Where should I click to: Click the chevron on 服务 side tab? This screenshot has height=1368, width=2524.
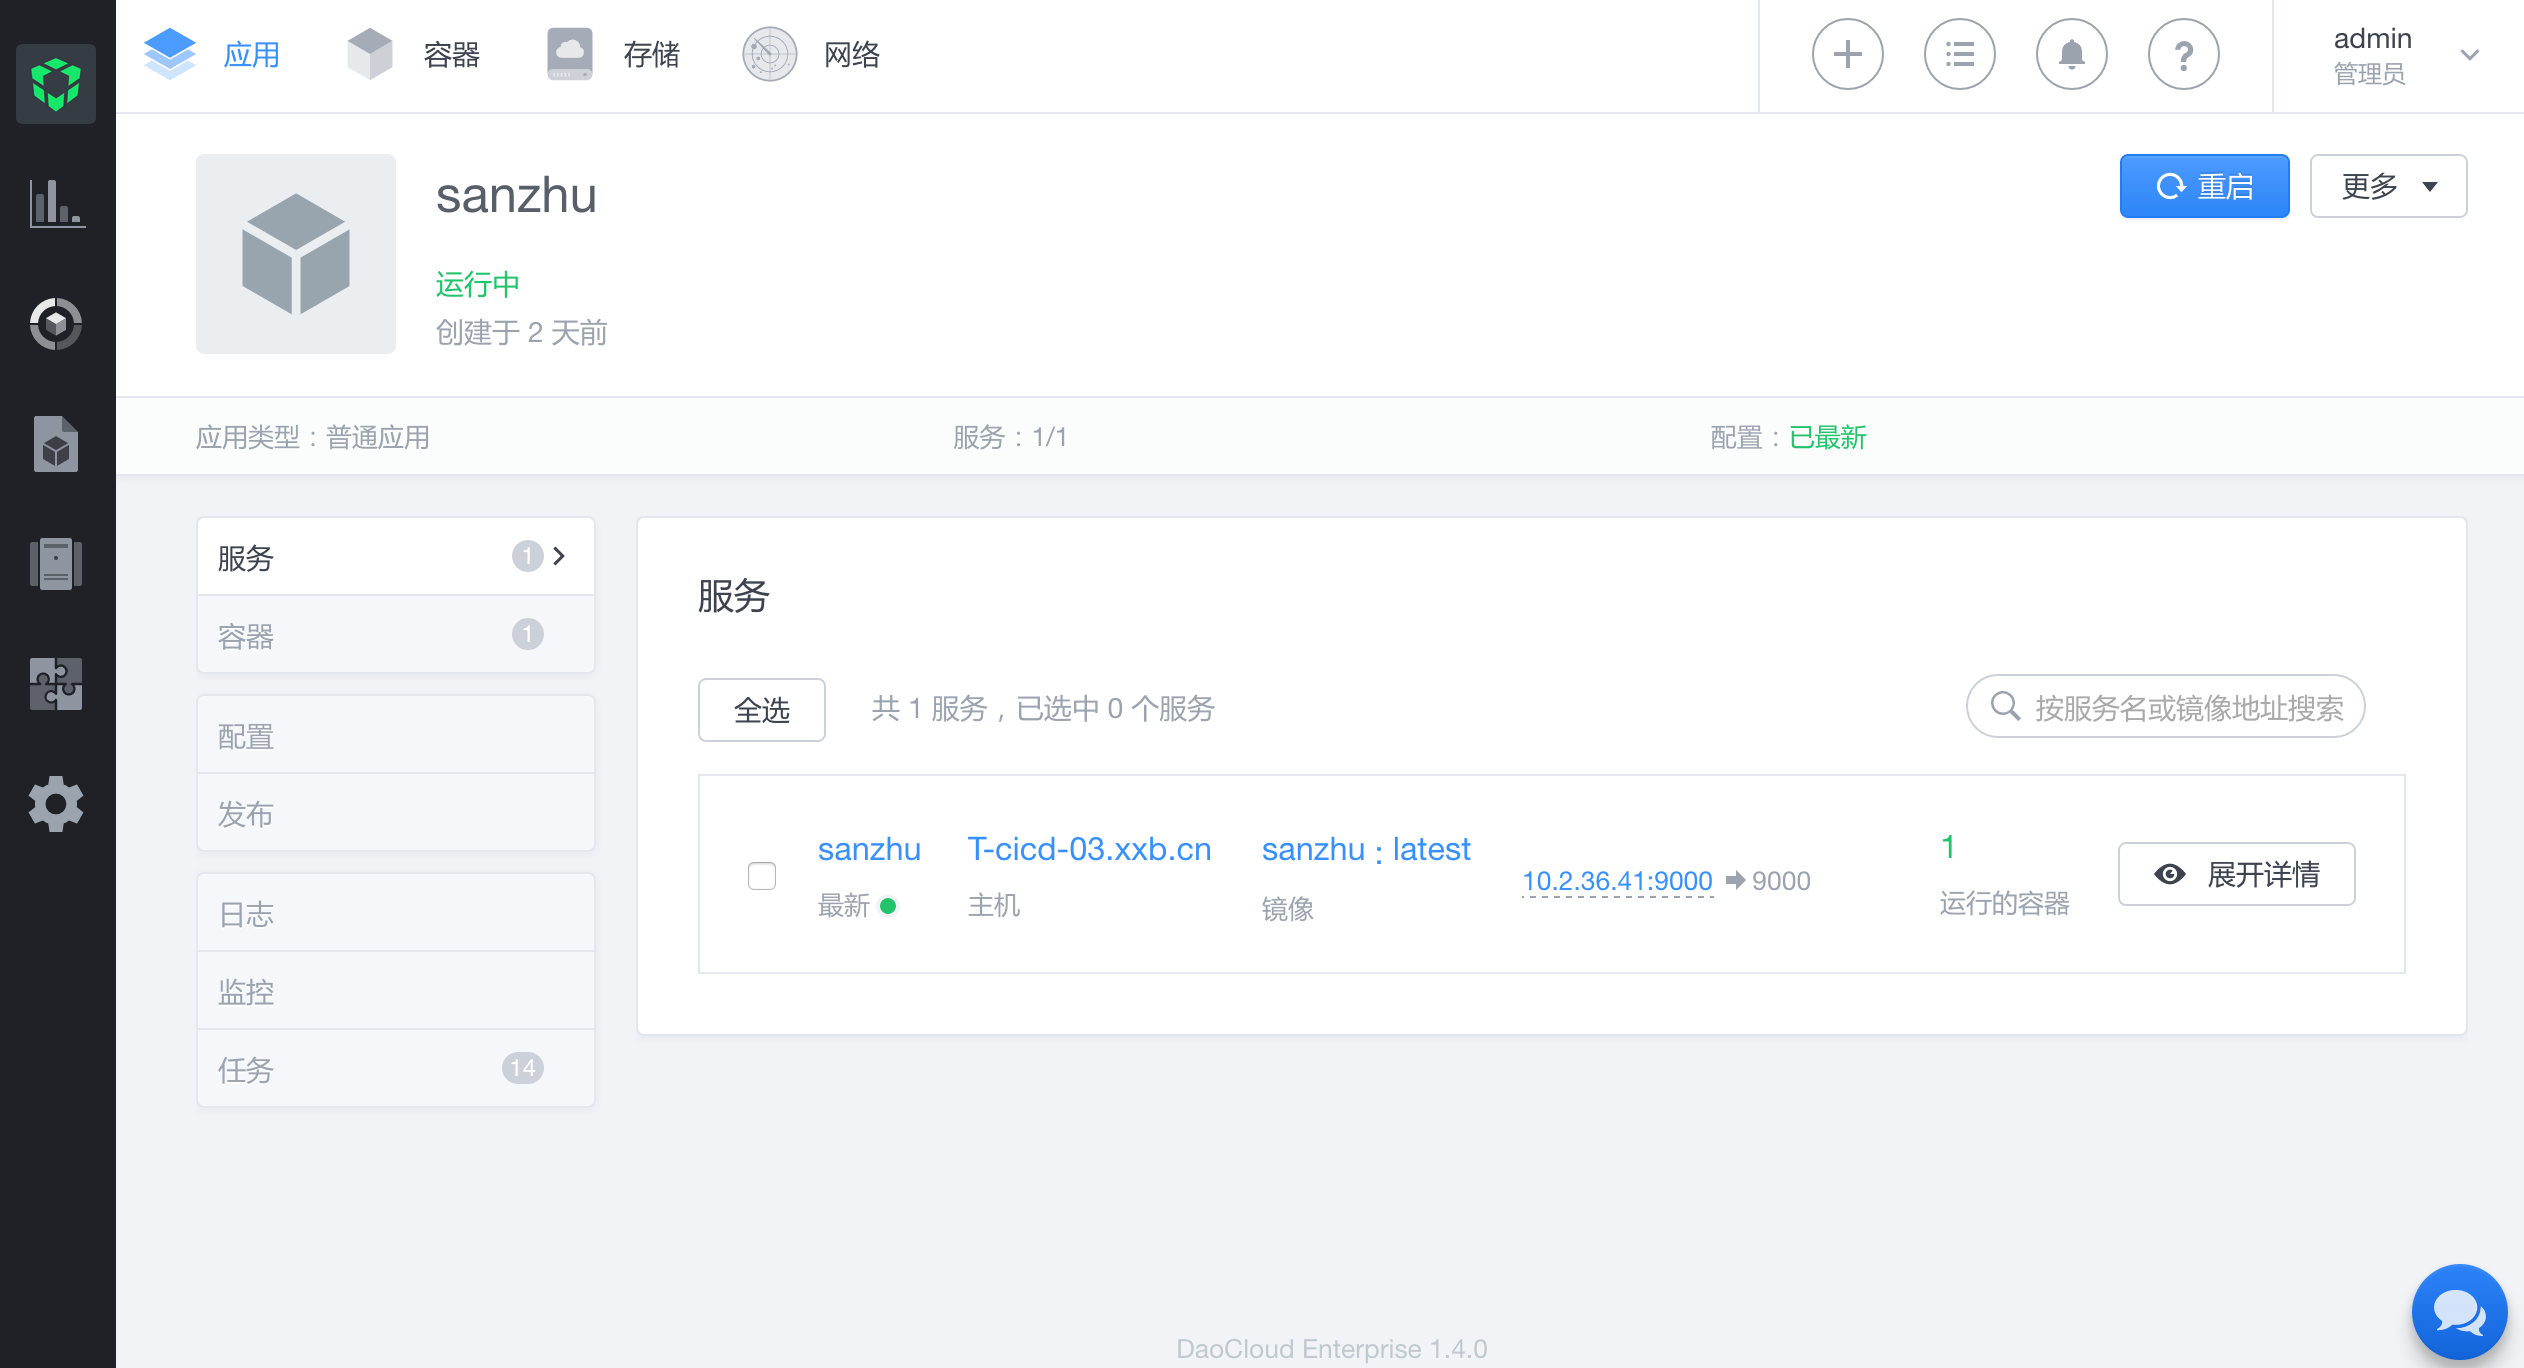559,556
